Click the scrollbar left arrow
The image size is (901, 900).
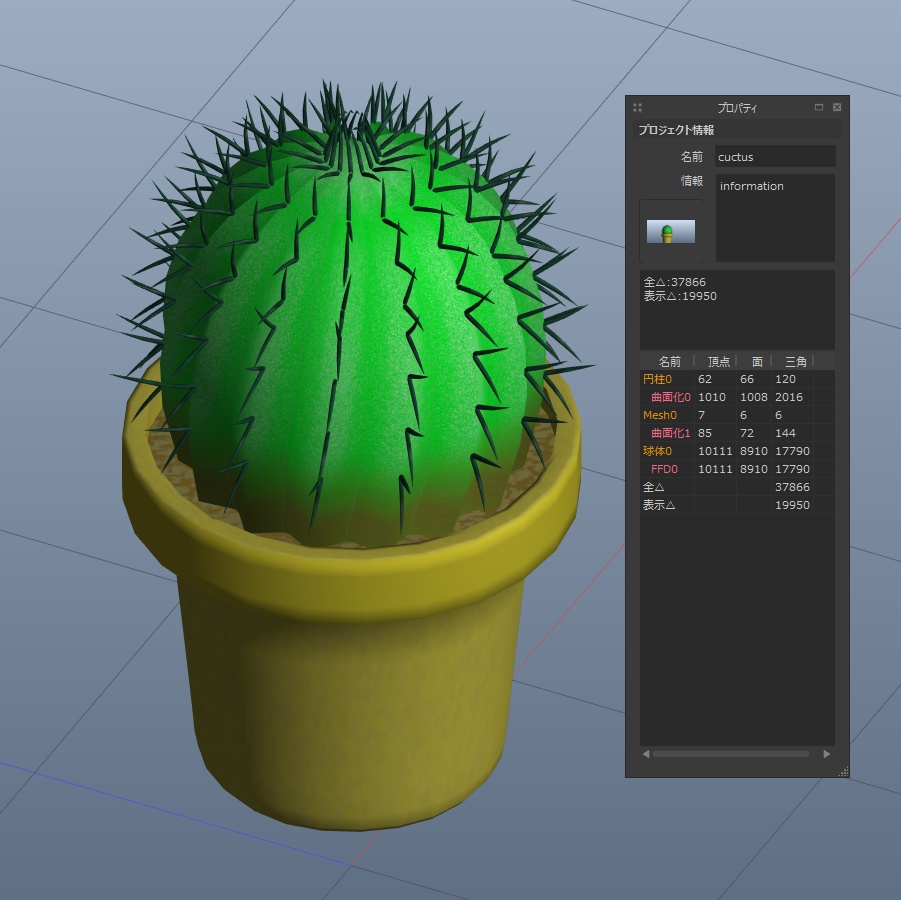click(x=644, y=754)
